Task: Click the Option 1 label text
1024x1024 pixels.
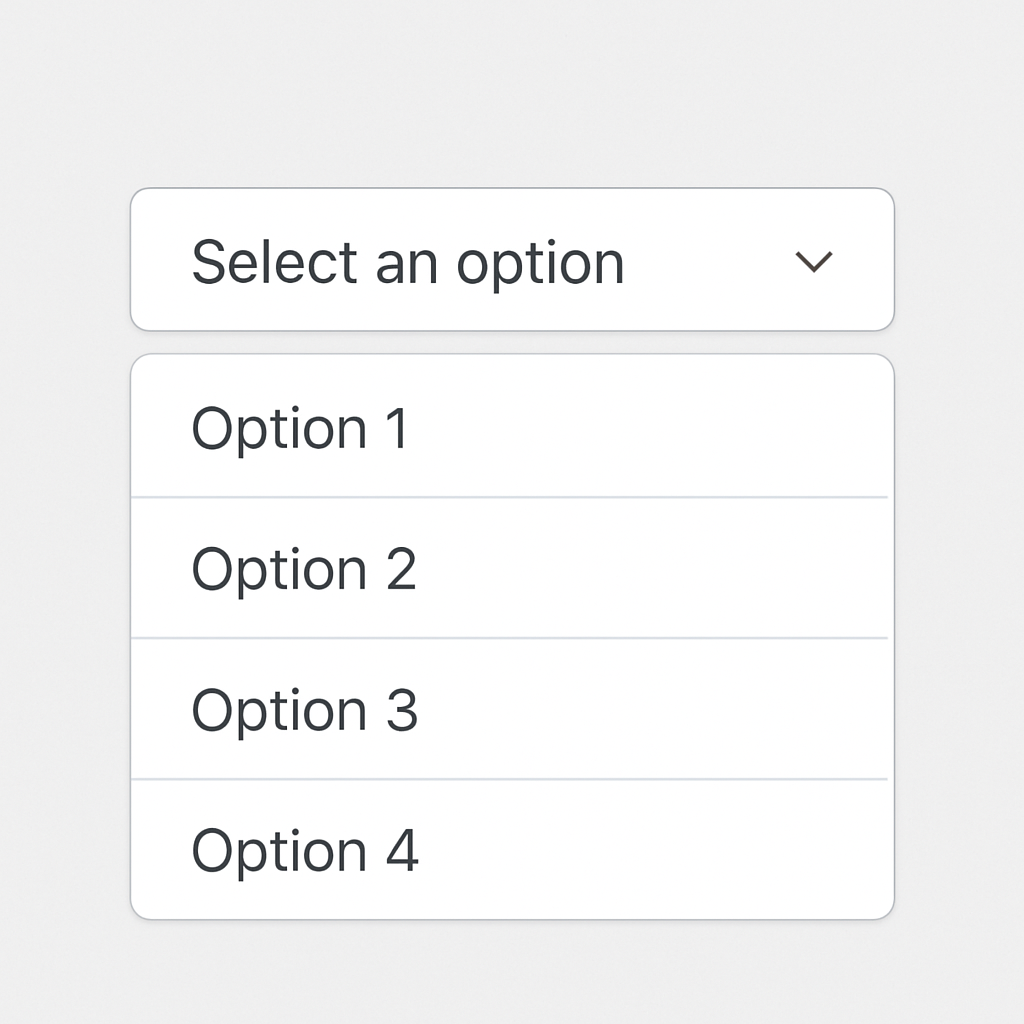Action: [300, 429]
